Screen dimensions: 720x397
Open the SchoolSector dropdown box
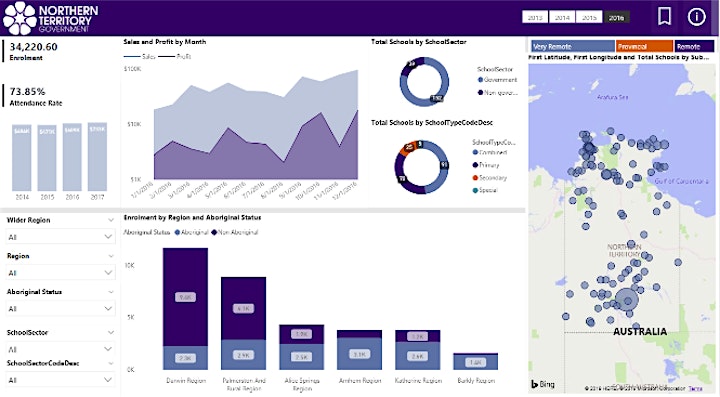tap(60, 349)
